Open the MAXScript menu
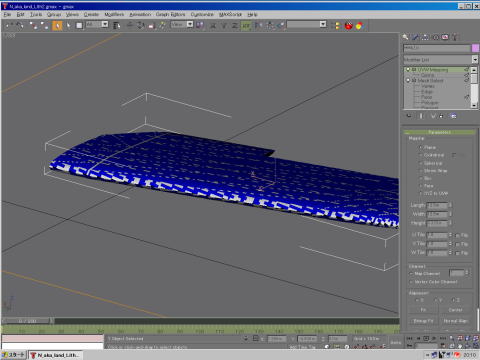Screen dimensions: 480x360 click(230, 15)
